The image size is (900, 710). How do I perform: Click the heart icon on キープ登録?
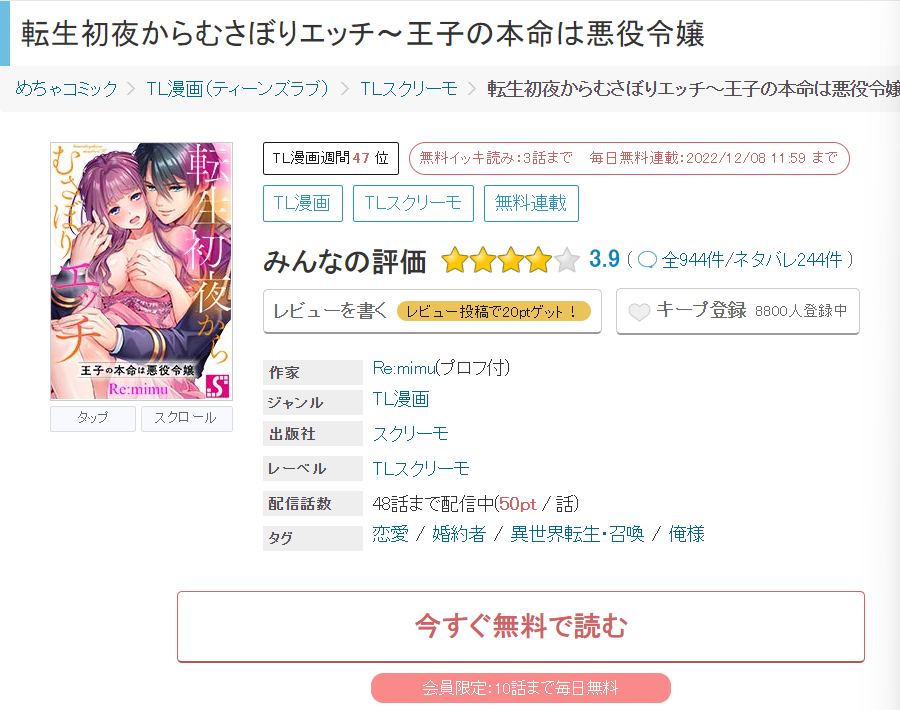point(639,312)
